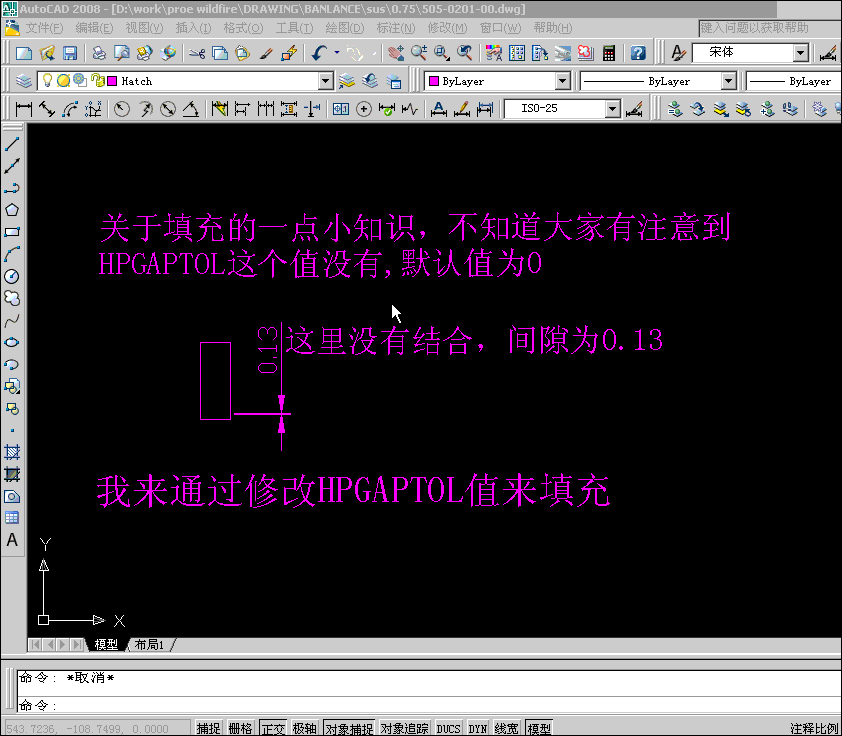This screenshot has width=842, height=736.
Task: Switch to the 布局1 layout tab
Action: click(149, 644)
